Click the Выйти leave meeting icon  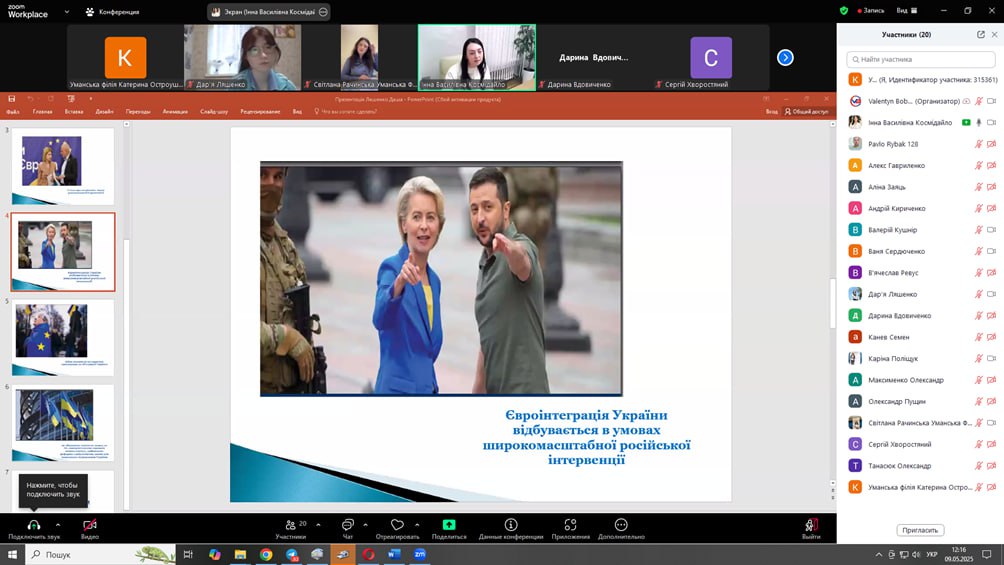click(811, 524)
